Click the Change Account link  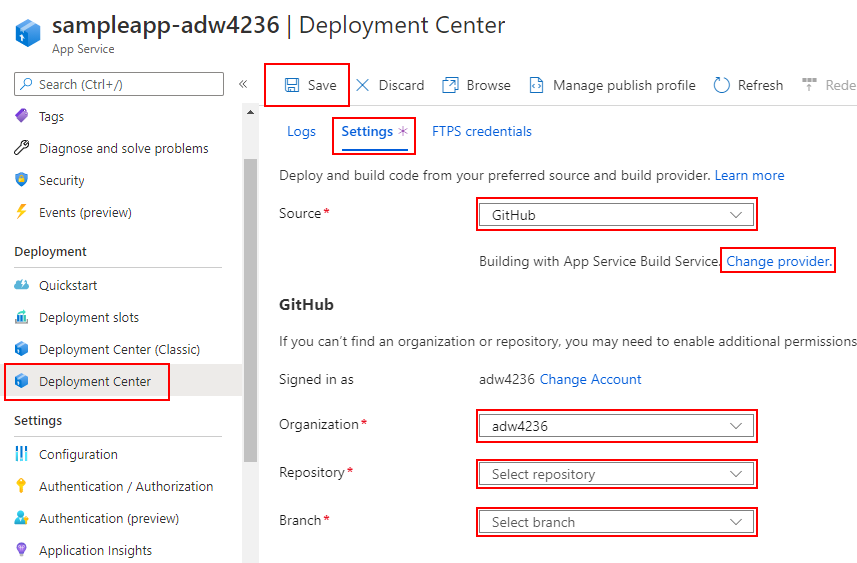point(590,379)
